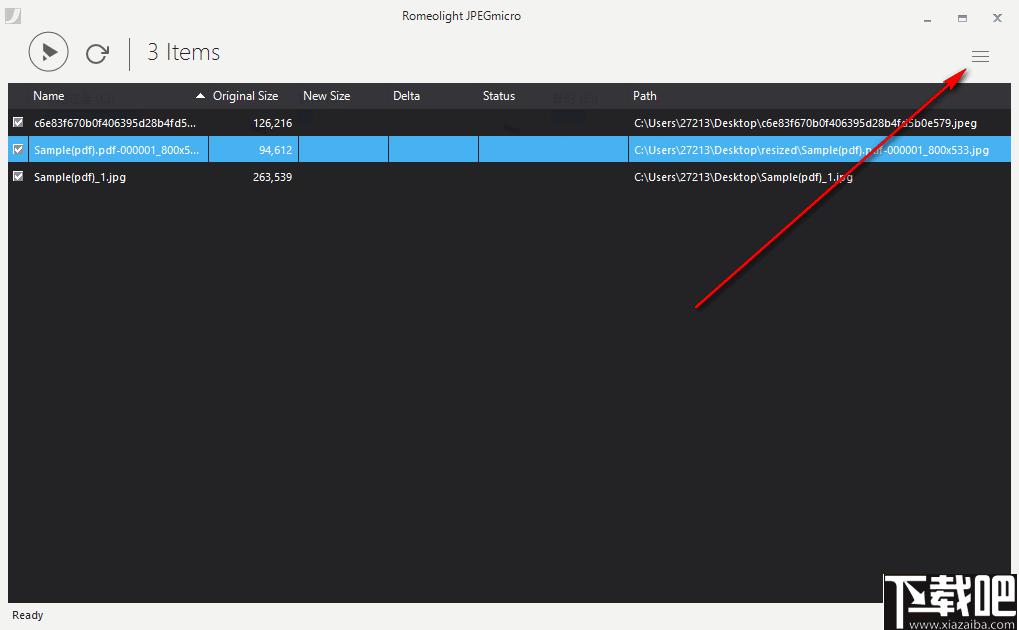
Task: Sort by the Name column header
Action: pos(49,96)
